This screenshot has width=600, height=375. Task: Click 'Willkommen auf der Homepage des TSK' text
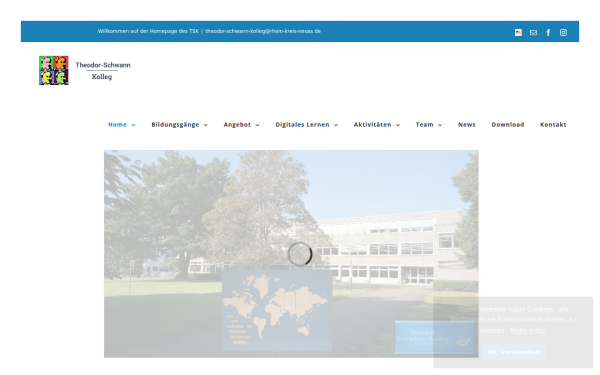coord(148,31)
